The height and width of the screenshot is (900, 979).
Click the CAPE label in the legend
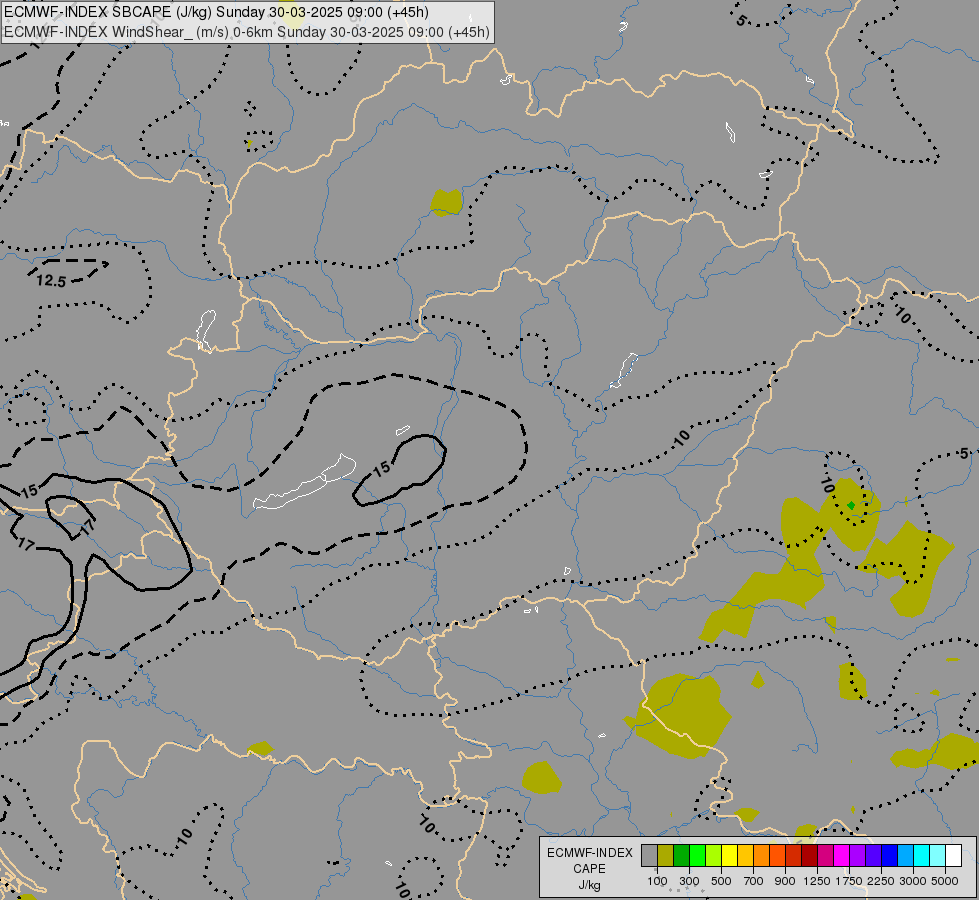click(589, 869)
